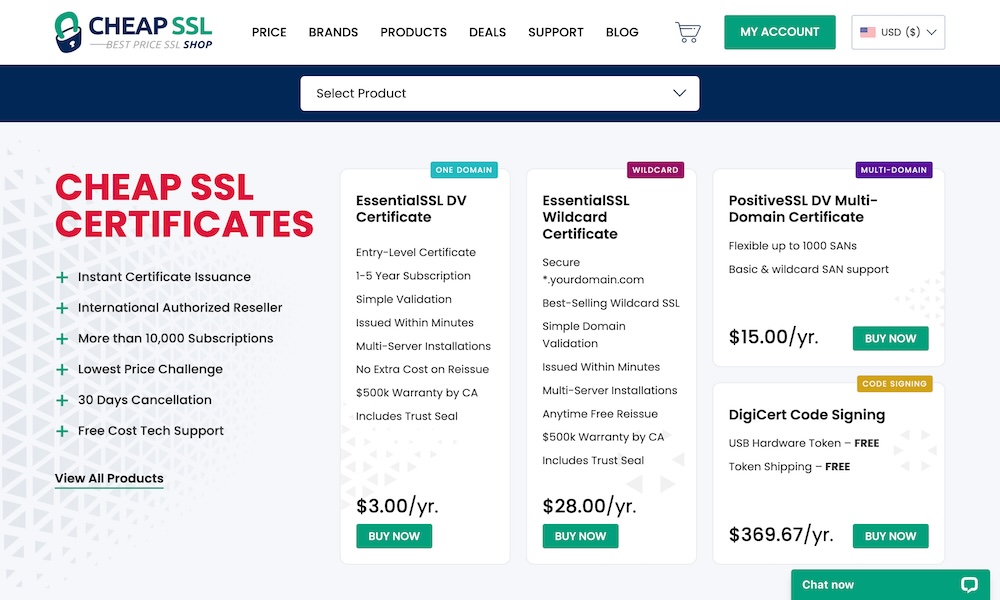The width and height of the screenshot is (1000, 600).
Task: Open the USD ($) currency selector
Action: pos(898,32)
